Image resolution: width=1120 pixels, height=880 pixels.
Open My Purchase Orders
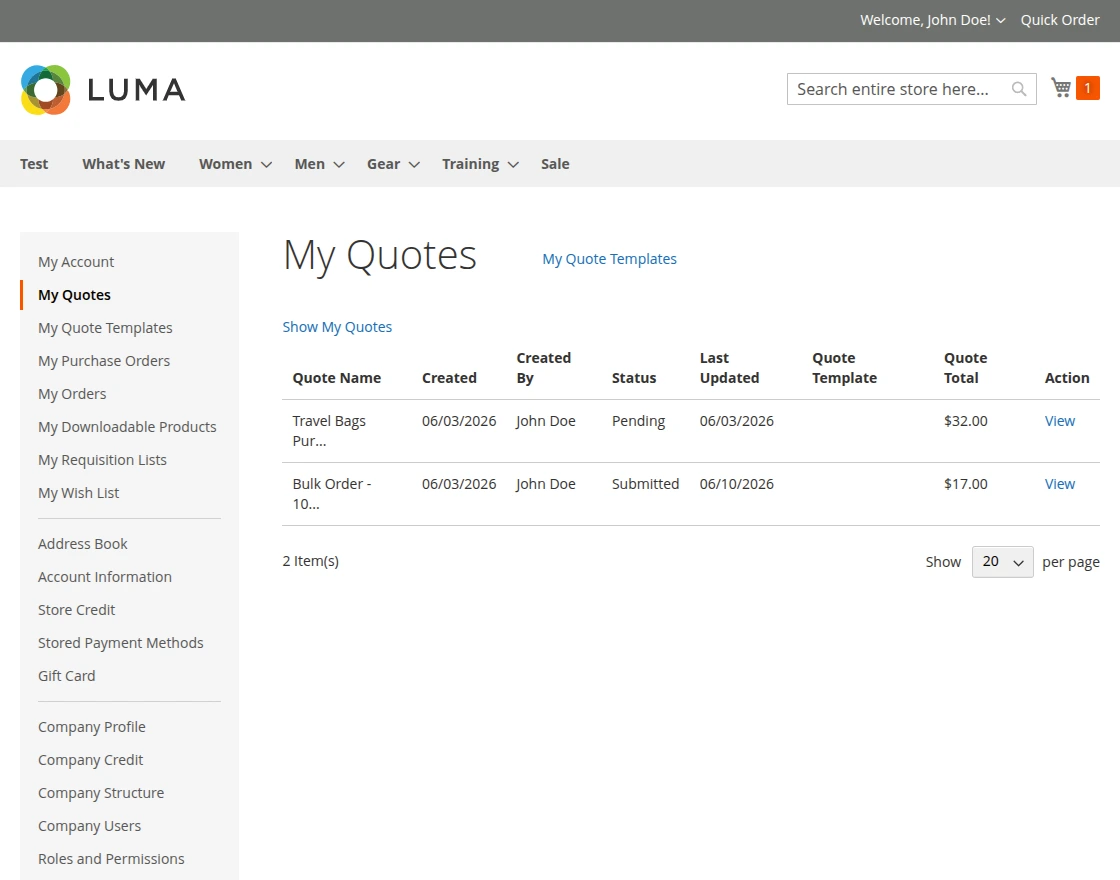[104, 361]
